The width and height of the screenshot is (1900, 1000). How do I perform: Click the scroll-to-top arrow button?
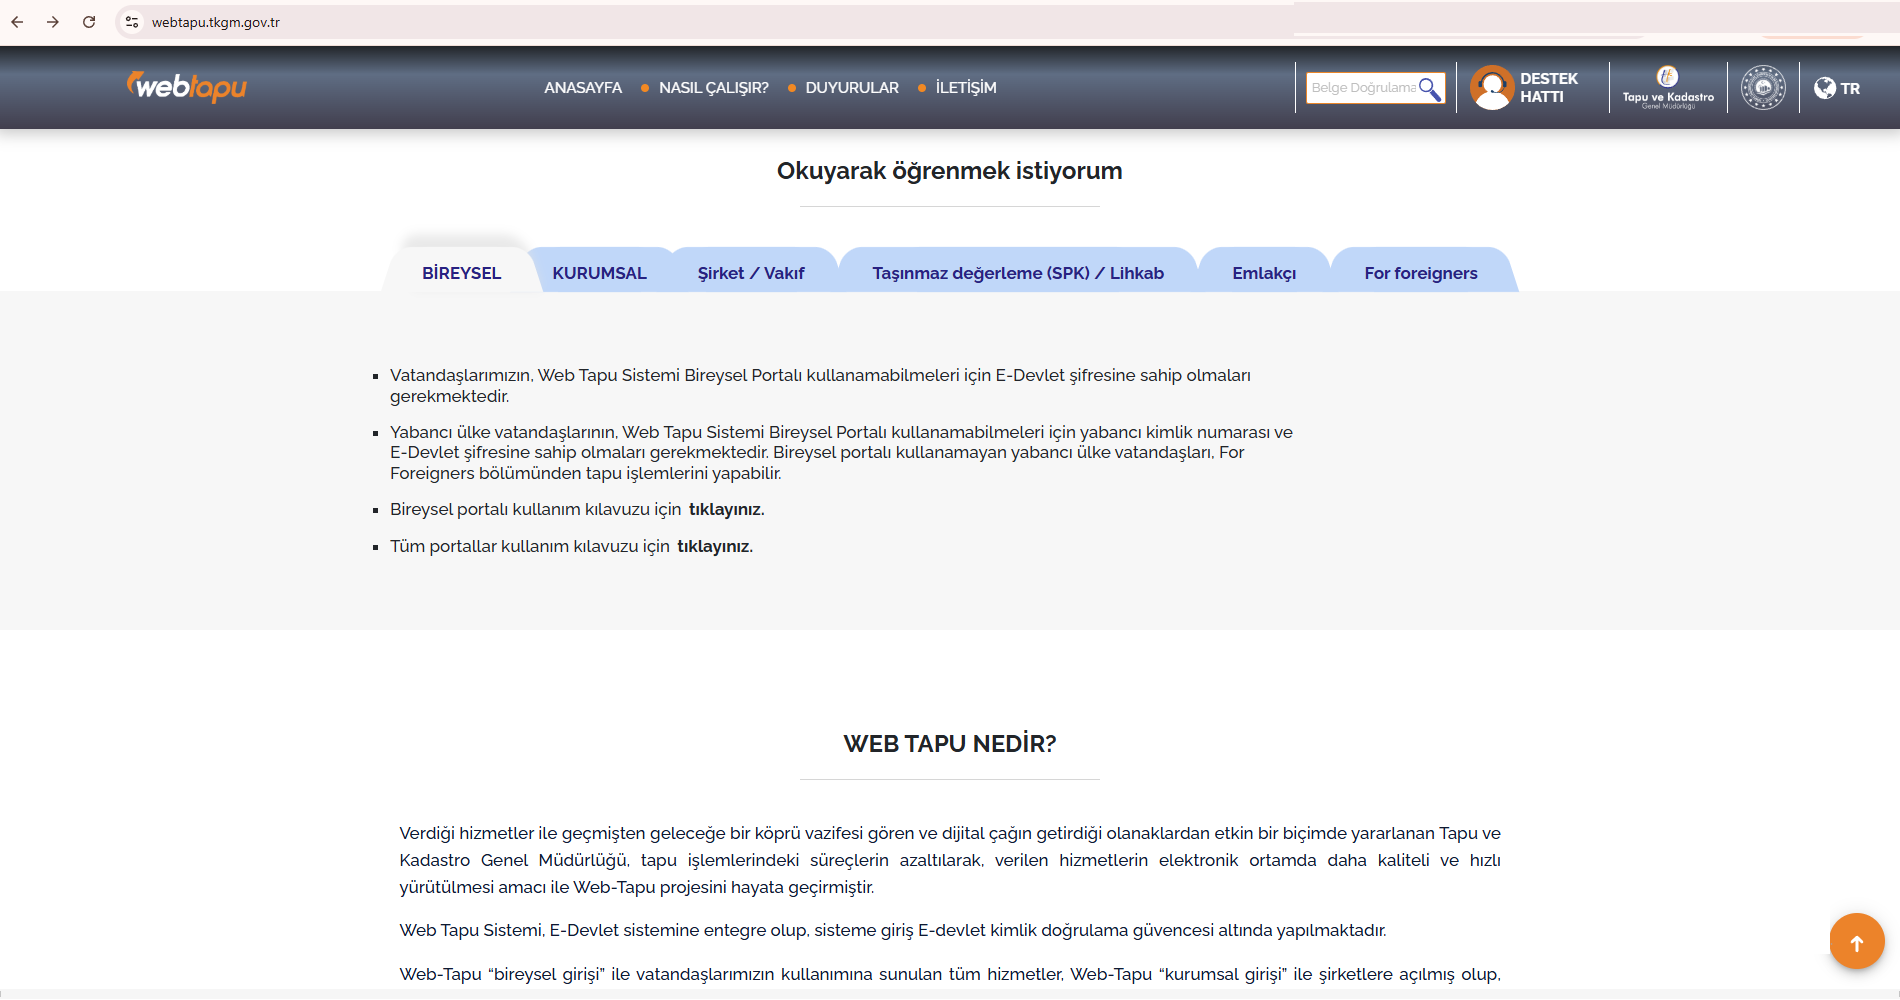(x=1856, y=941)
